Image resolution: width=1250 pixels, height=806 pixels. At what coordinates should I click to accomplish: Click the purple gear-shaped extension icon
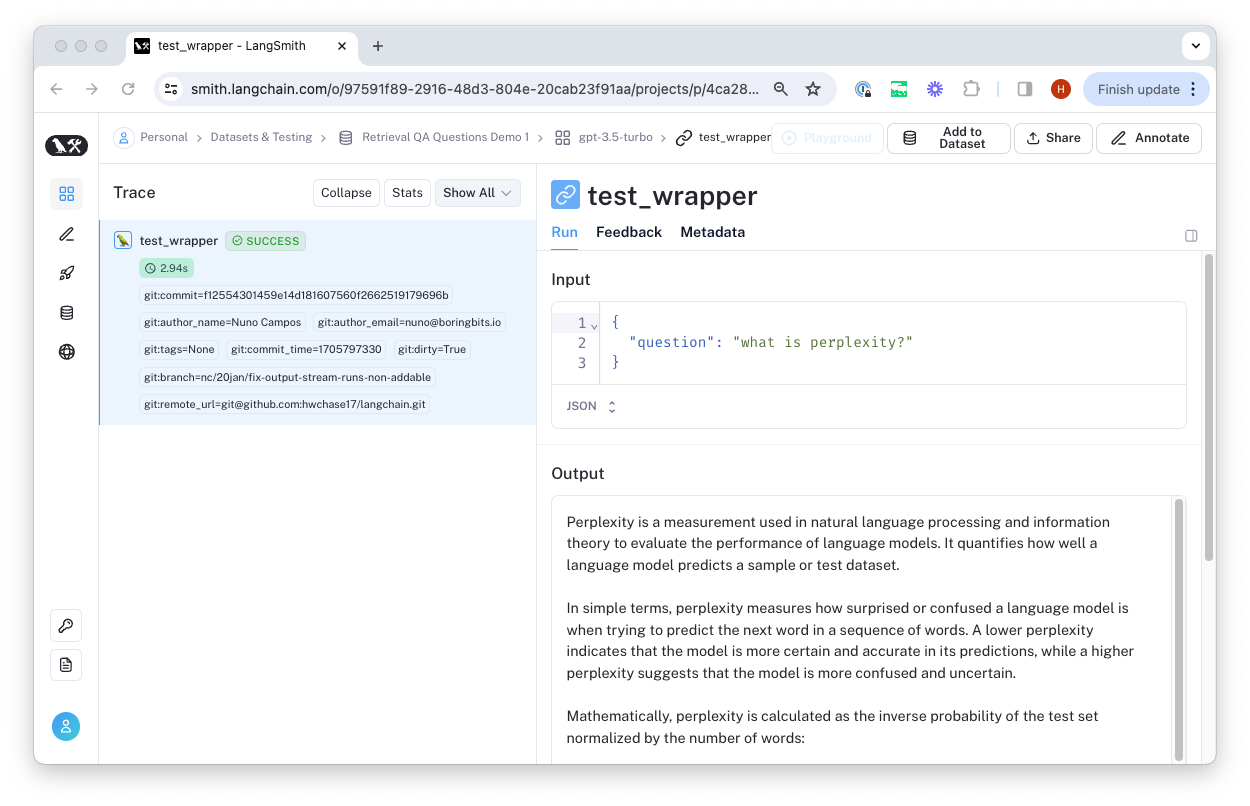pos(935,89)
